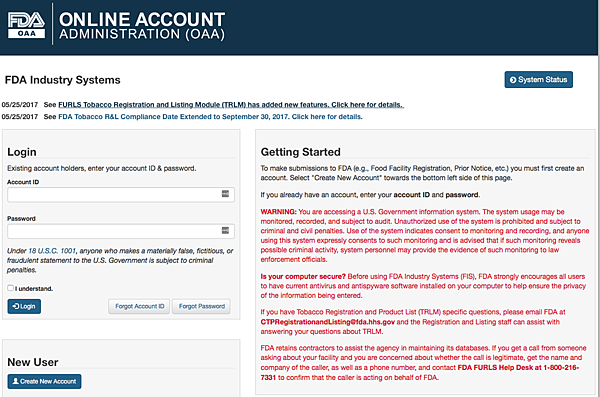Click the 'FDA Industry Systems' heading
Screen dimensions: 600x397
click(x=62, y=80)
